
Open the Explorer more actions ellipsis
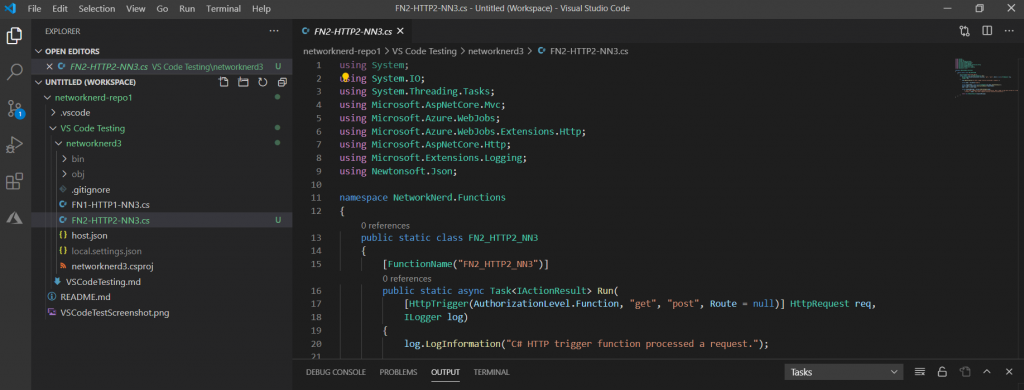point(274,31)
